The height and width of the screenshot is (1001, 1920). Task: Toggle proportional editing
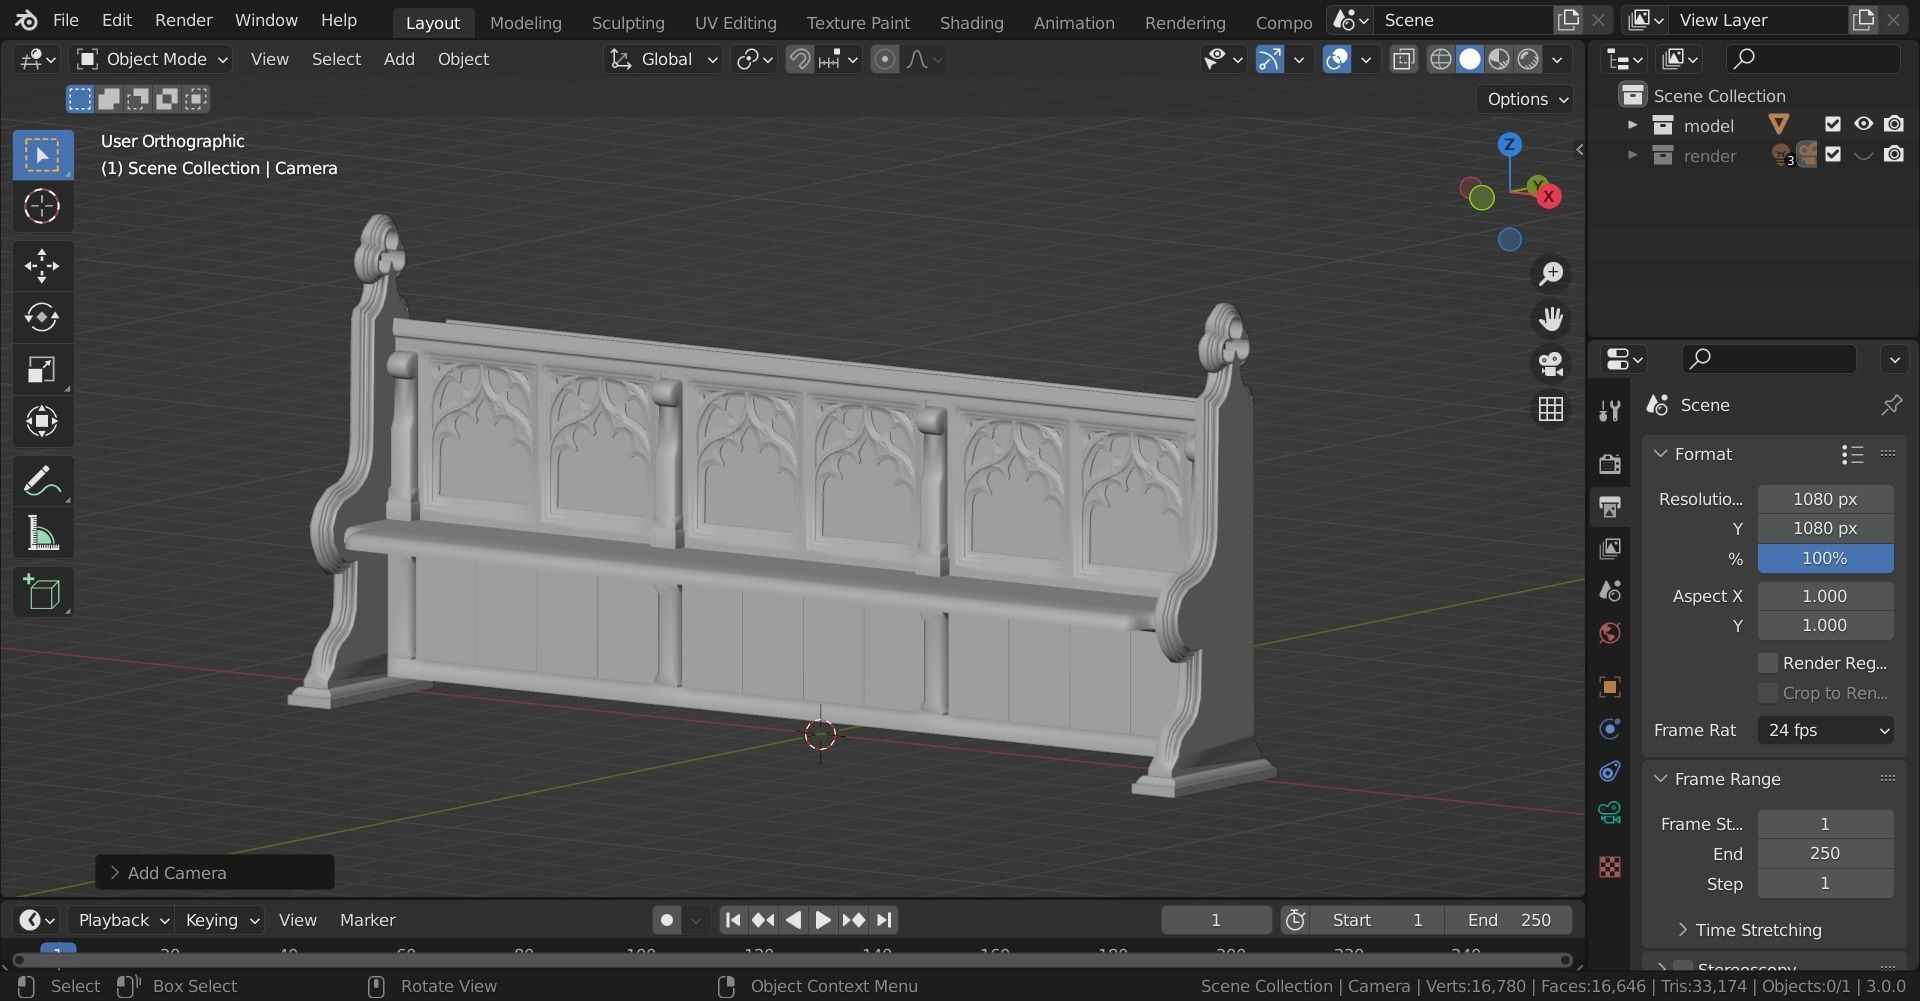point(885,60)
